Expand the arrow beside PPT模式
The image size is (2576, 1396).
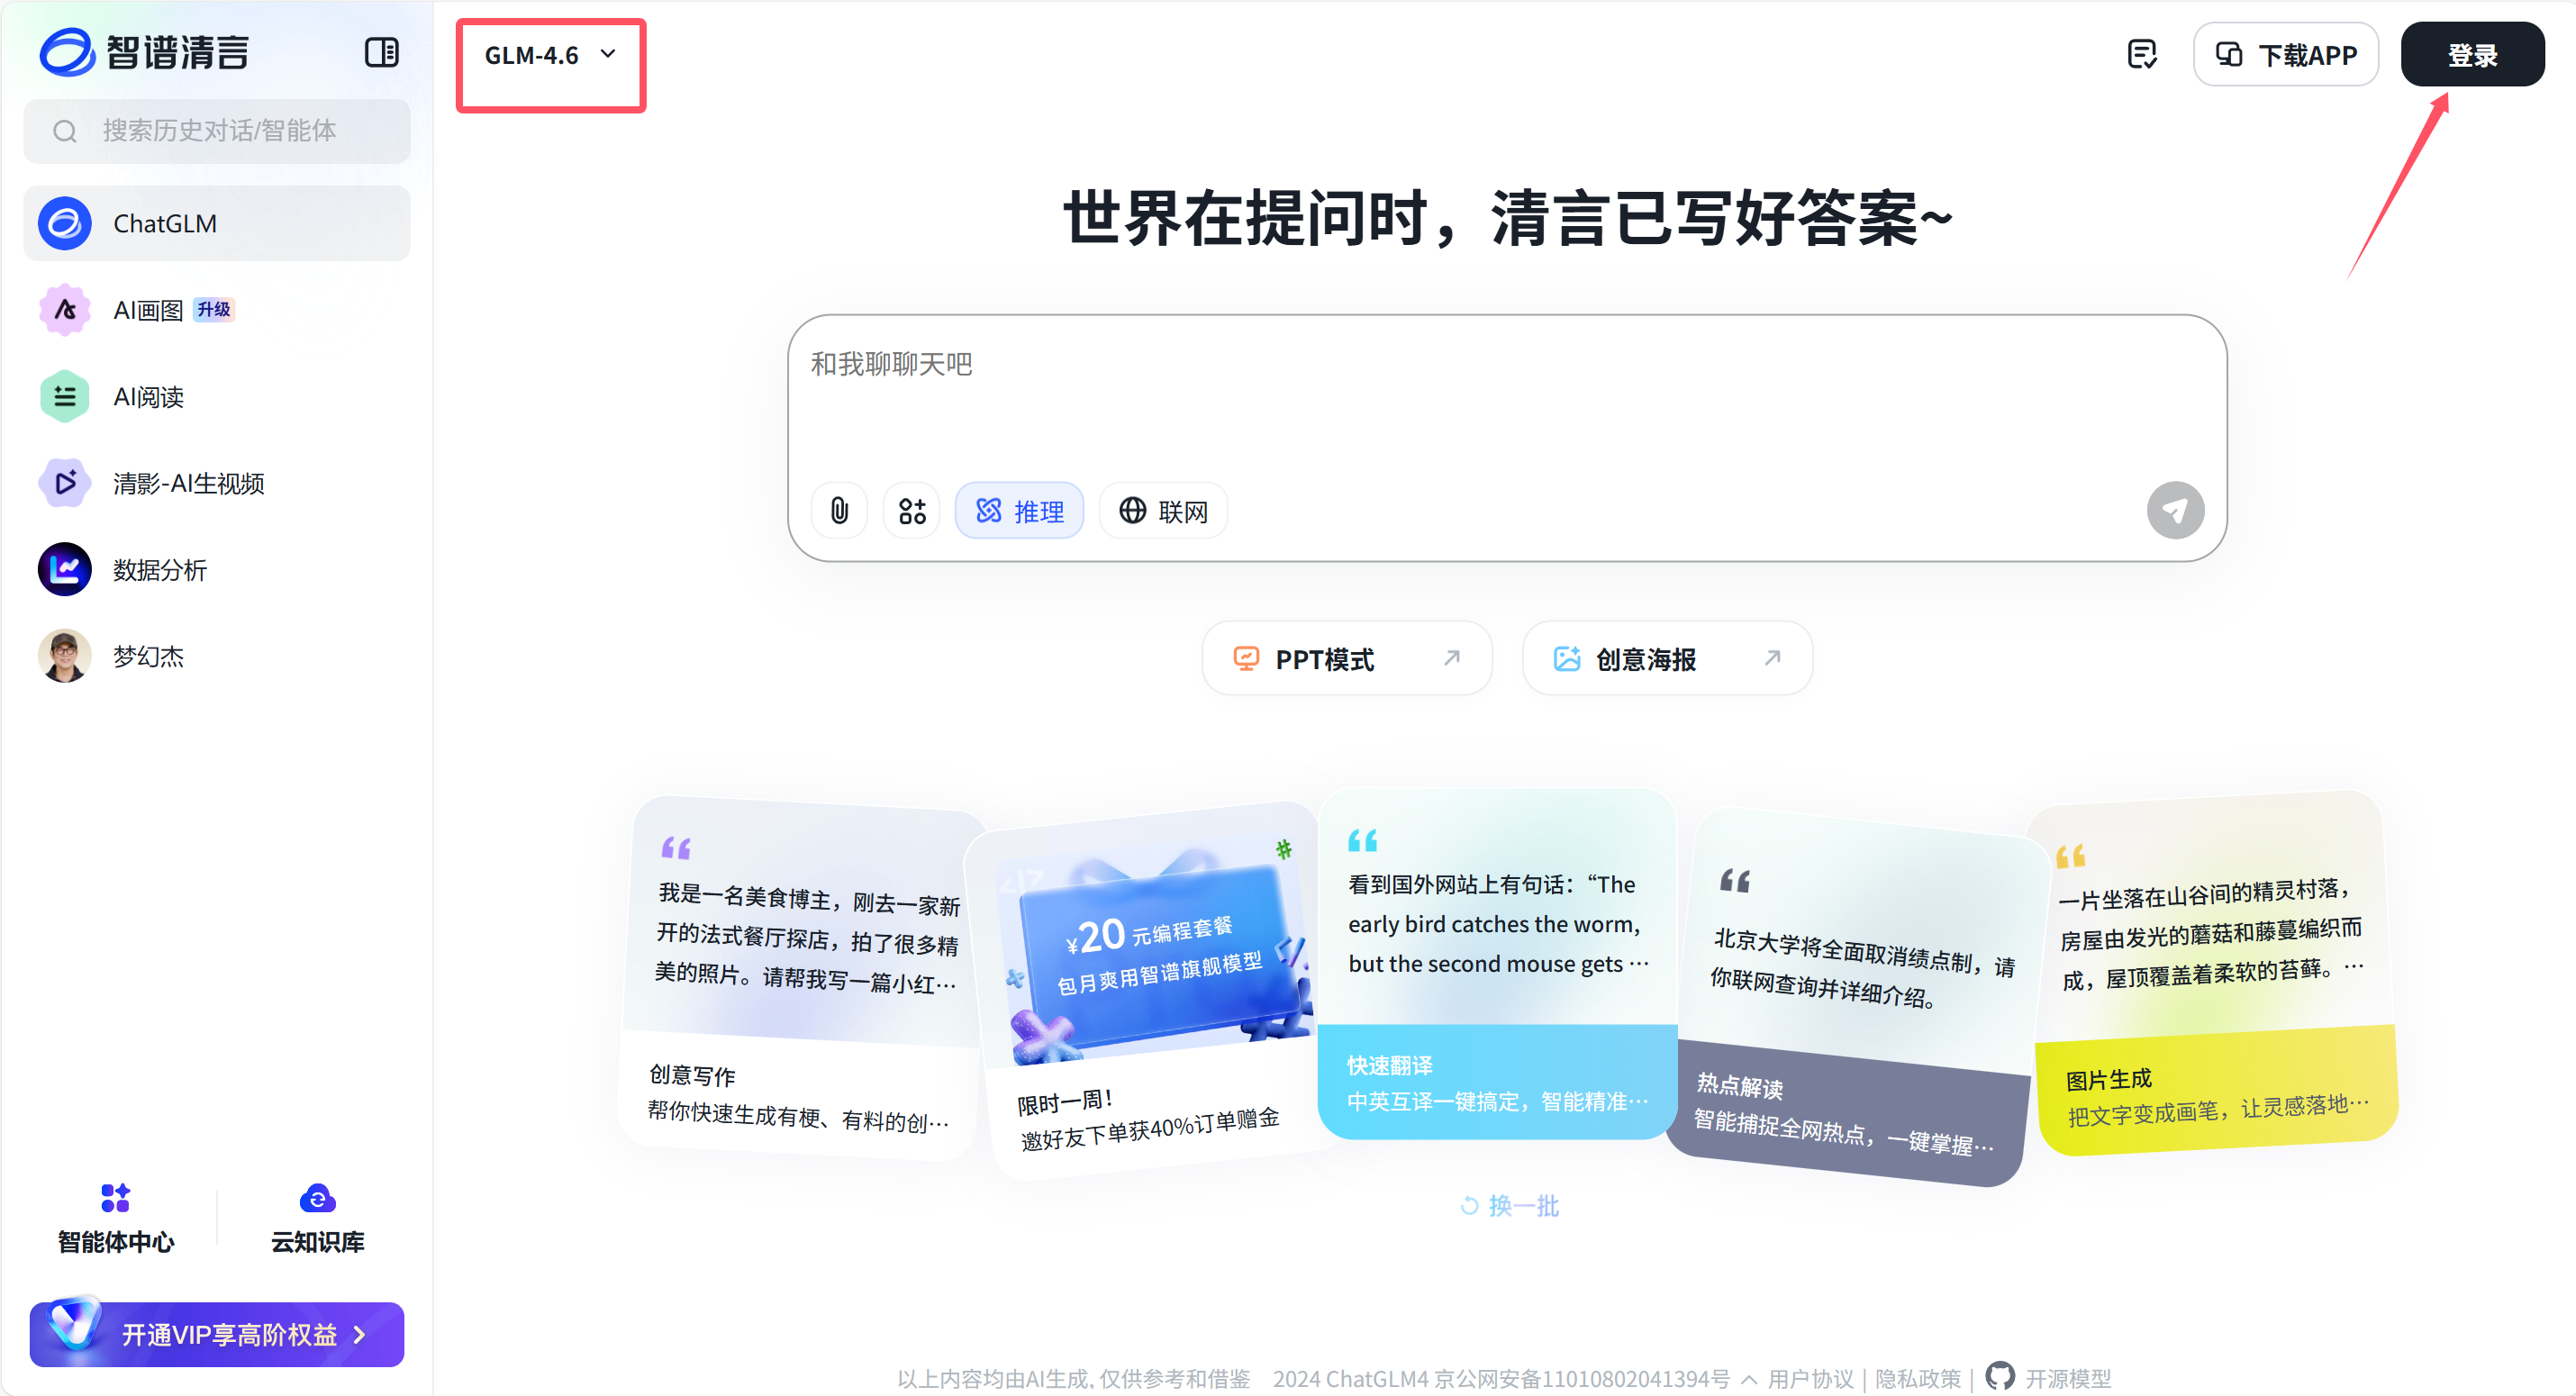click(1452, 658)
